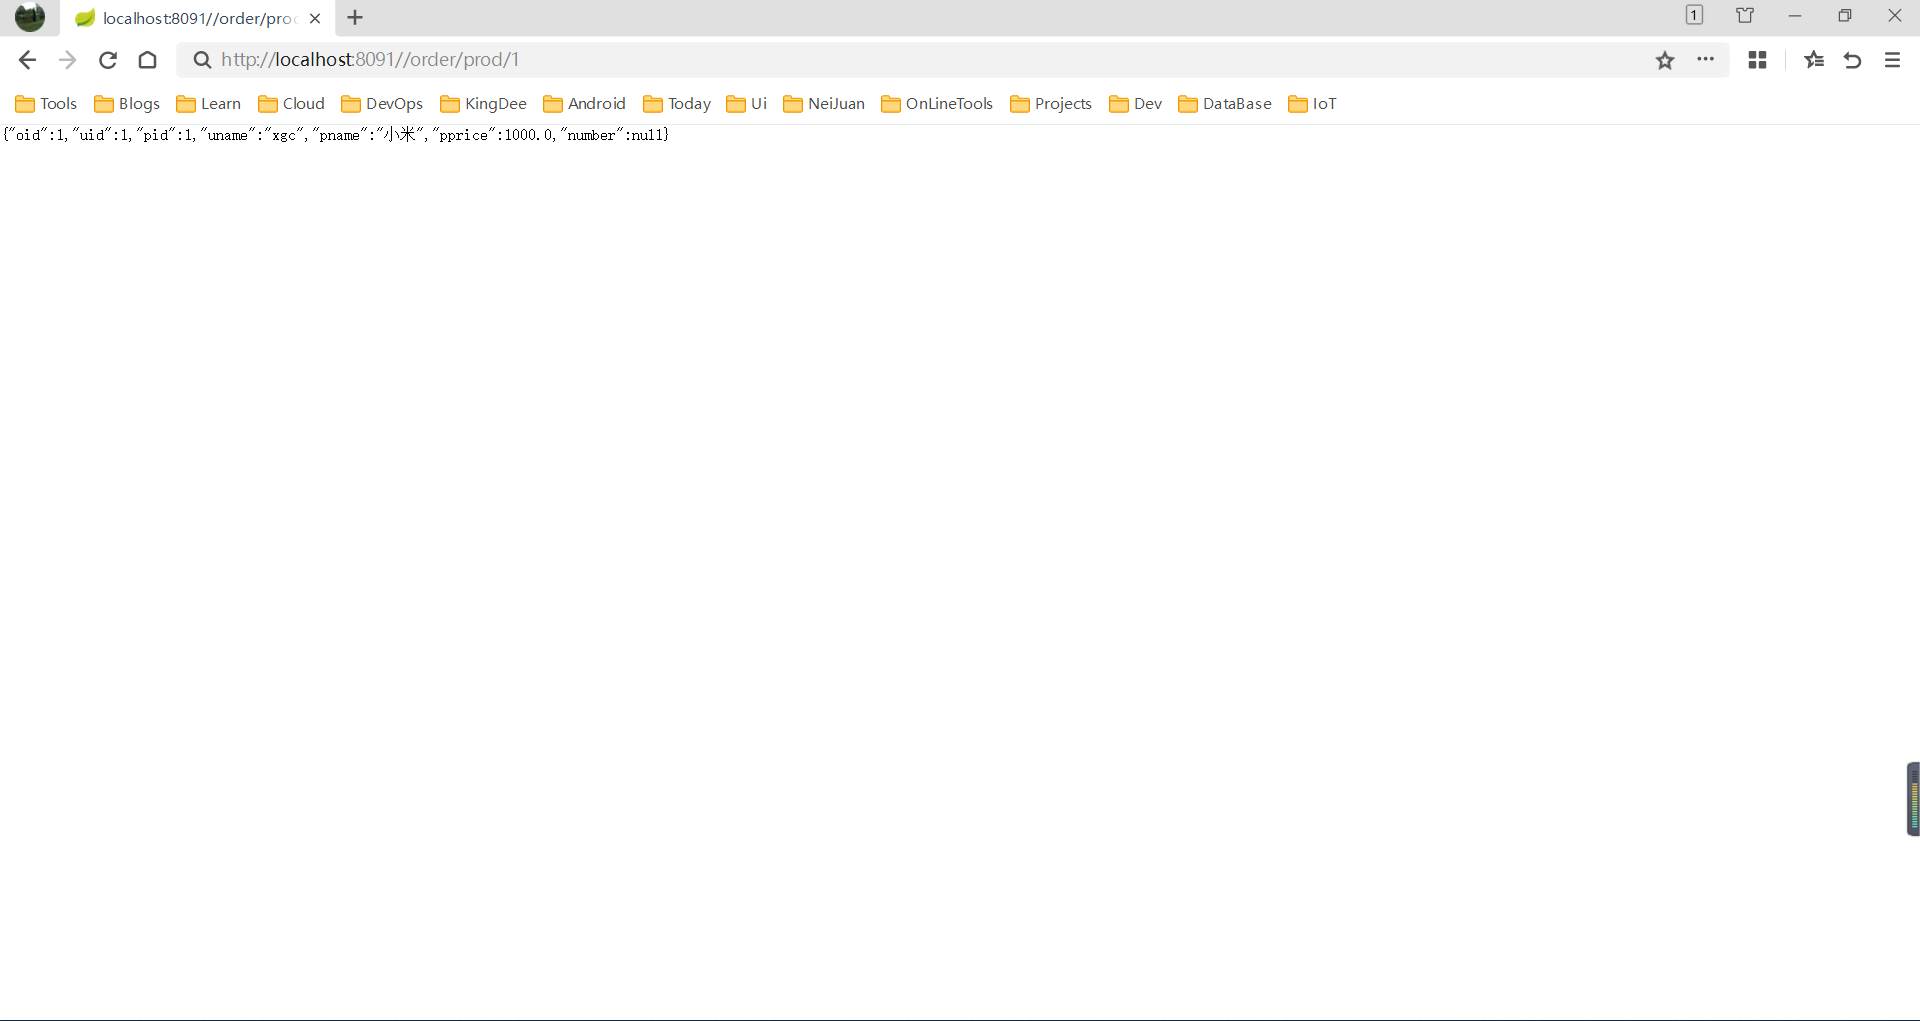Click the user profile avatar icon
Viewport: 1920px width, 1021px height.
[30, 17]
